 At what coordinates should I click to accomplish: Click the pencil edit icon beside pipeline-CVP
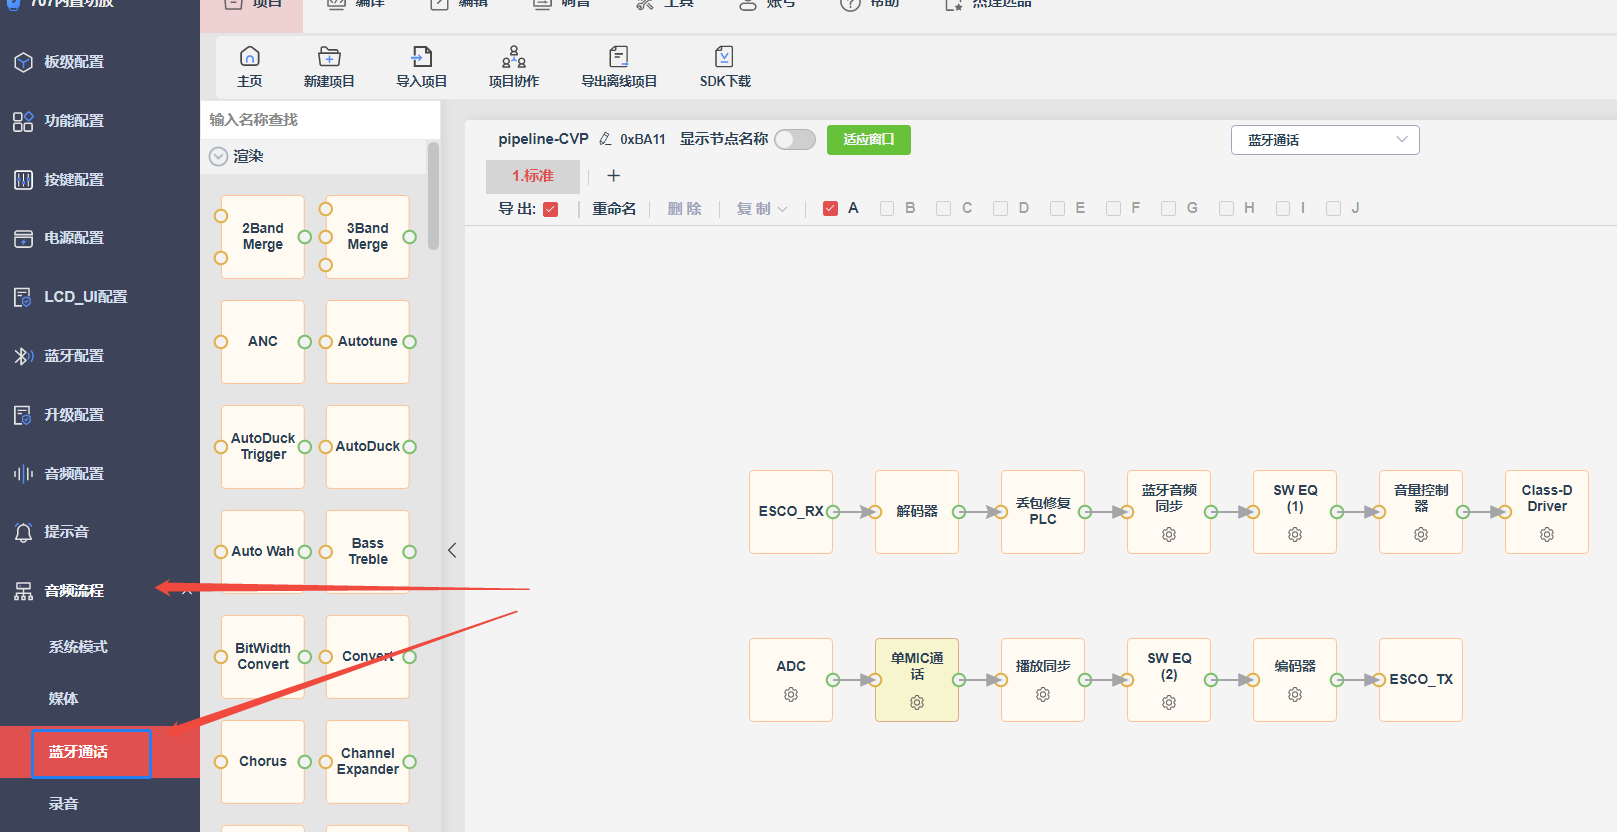click(605, 139)
